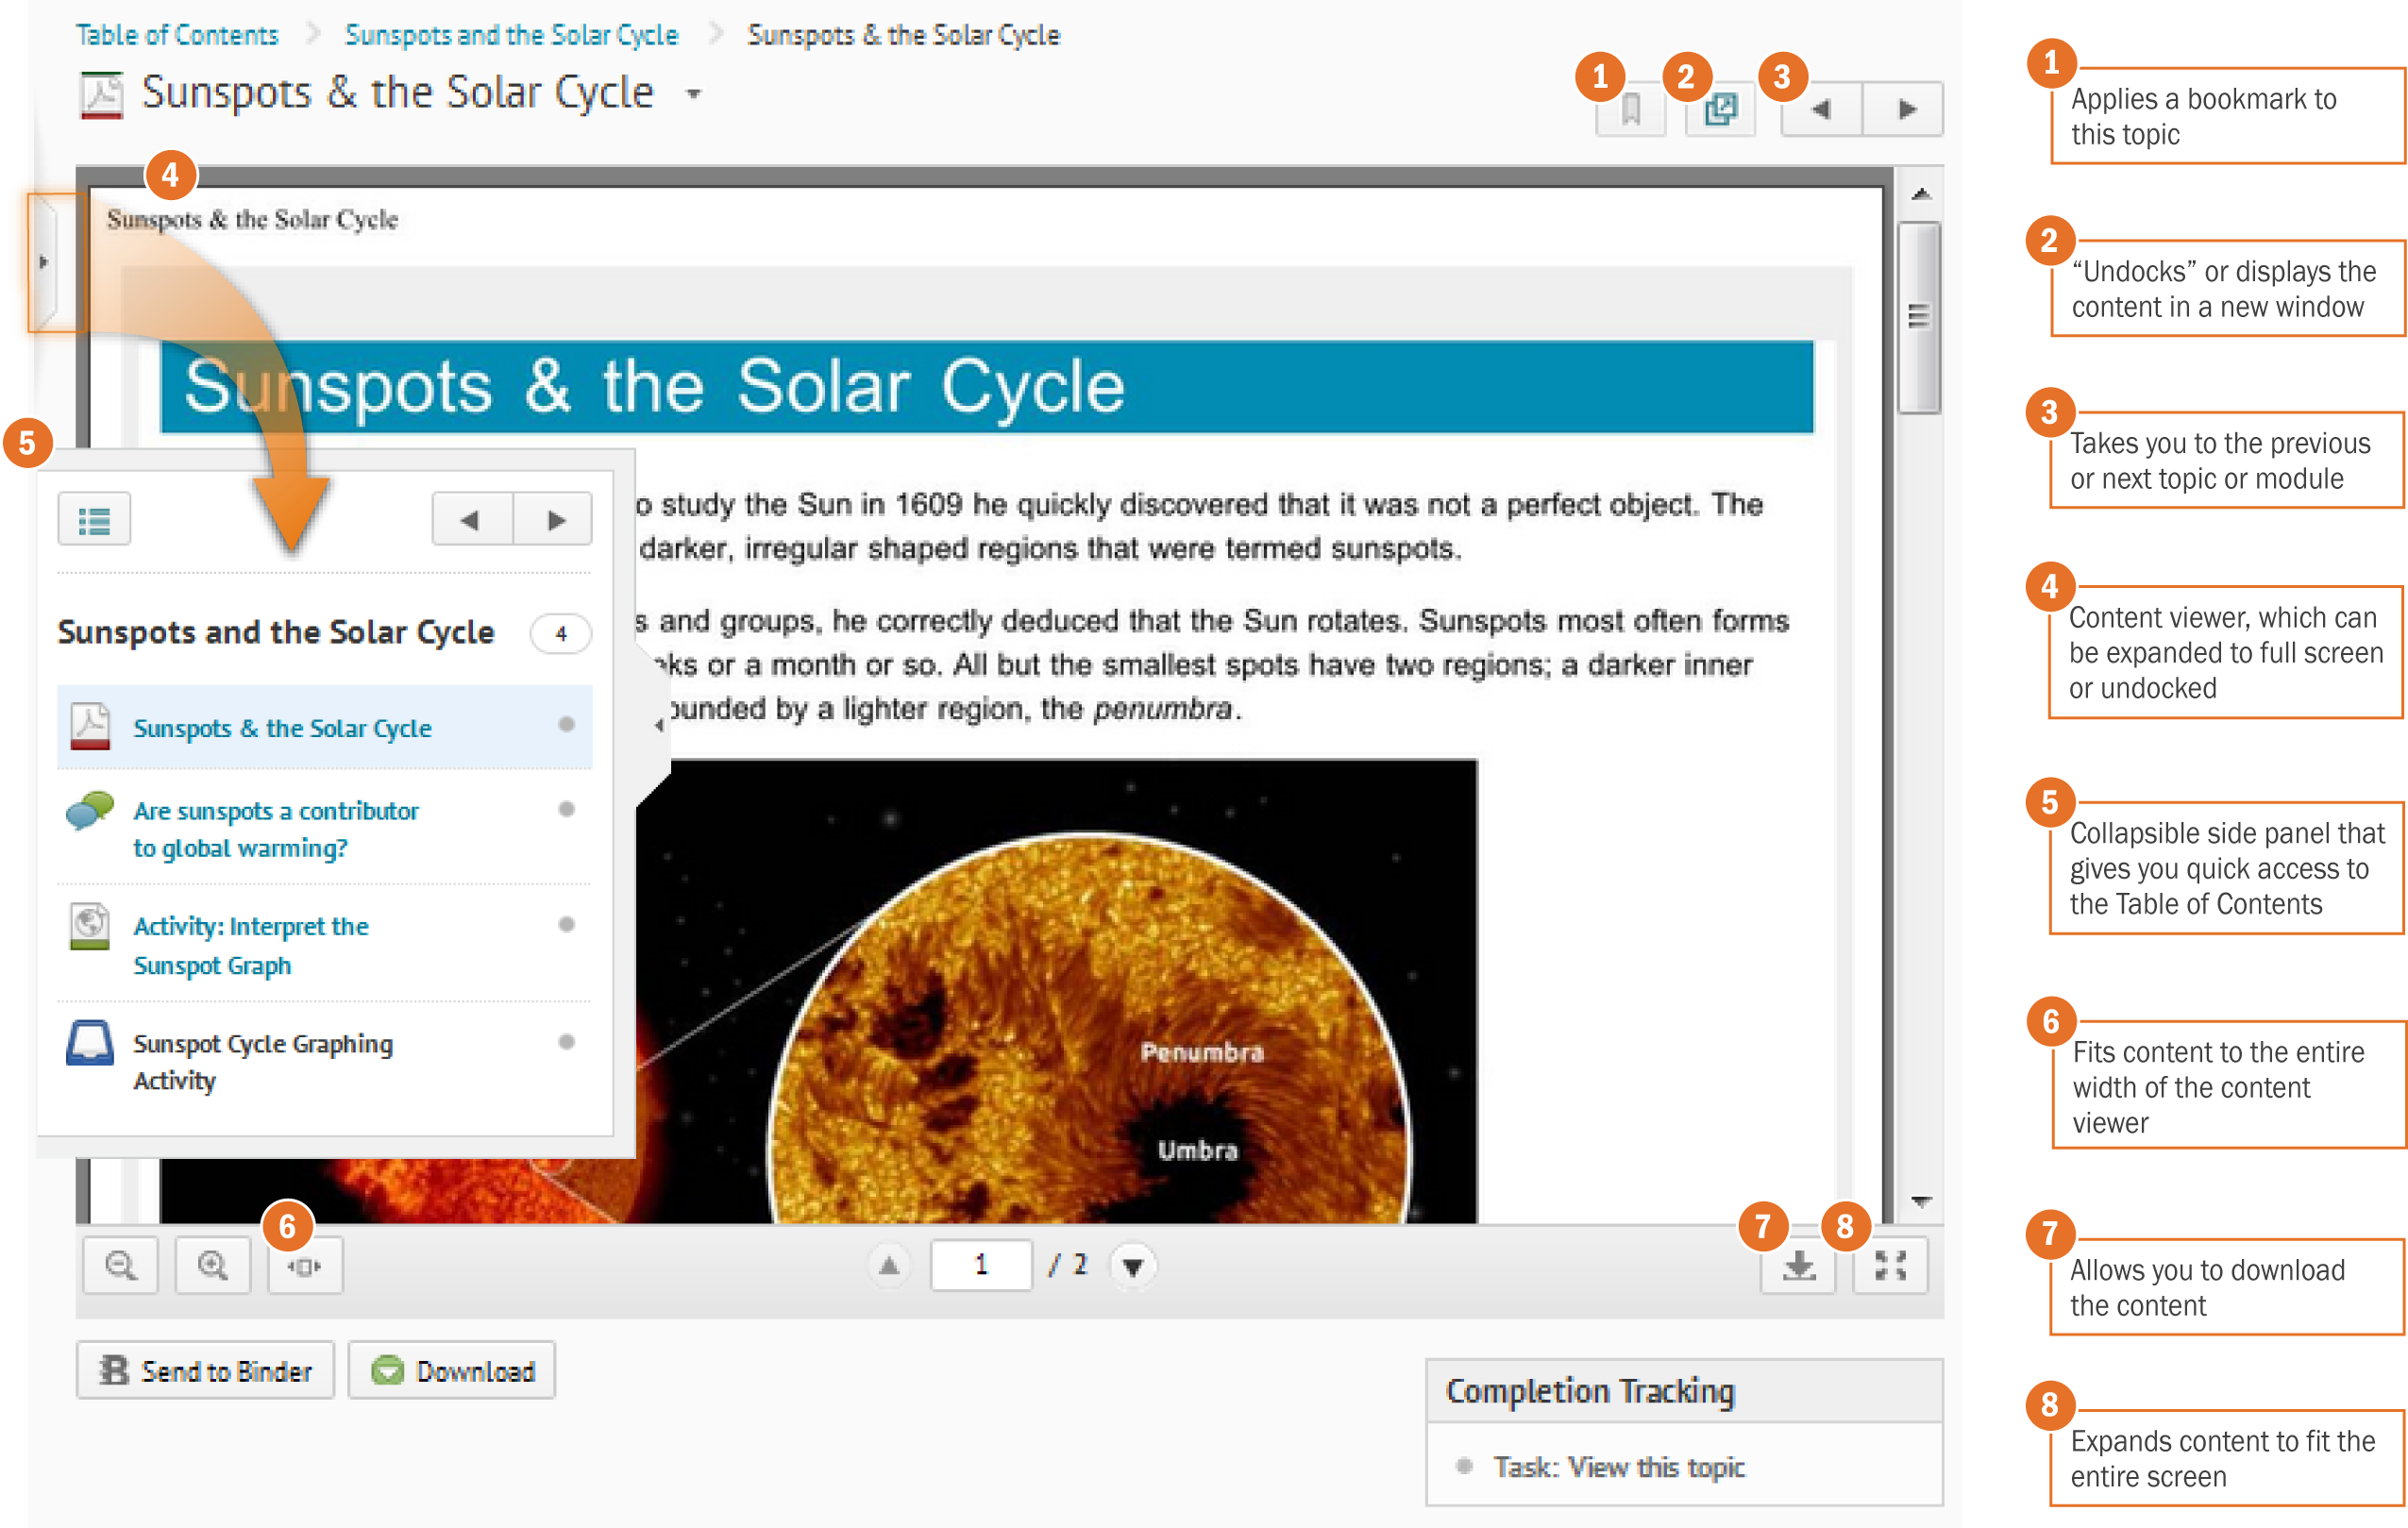Click side panel next arrow button
The width and height of the screenshot is (2408, 1528).
click(x=553, y=520)
